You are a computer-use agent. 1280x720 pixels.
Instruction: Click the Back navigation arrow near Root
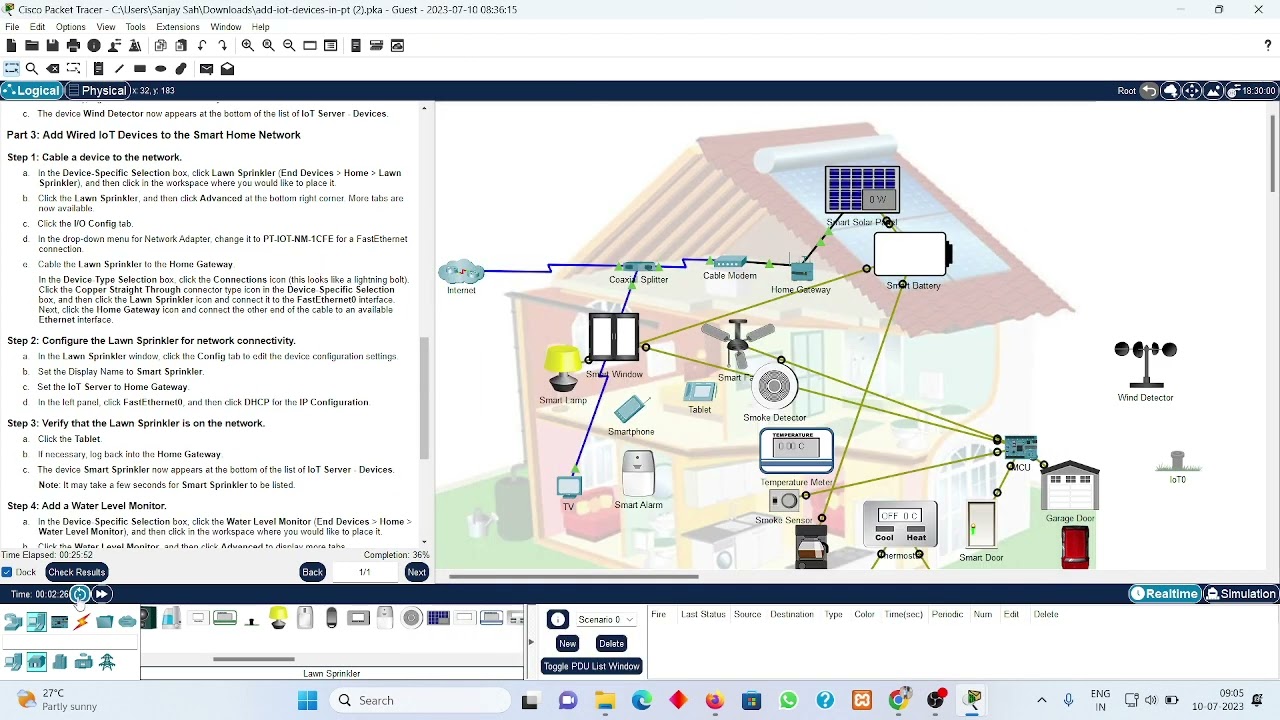[x=1150, y=91]
